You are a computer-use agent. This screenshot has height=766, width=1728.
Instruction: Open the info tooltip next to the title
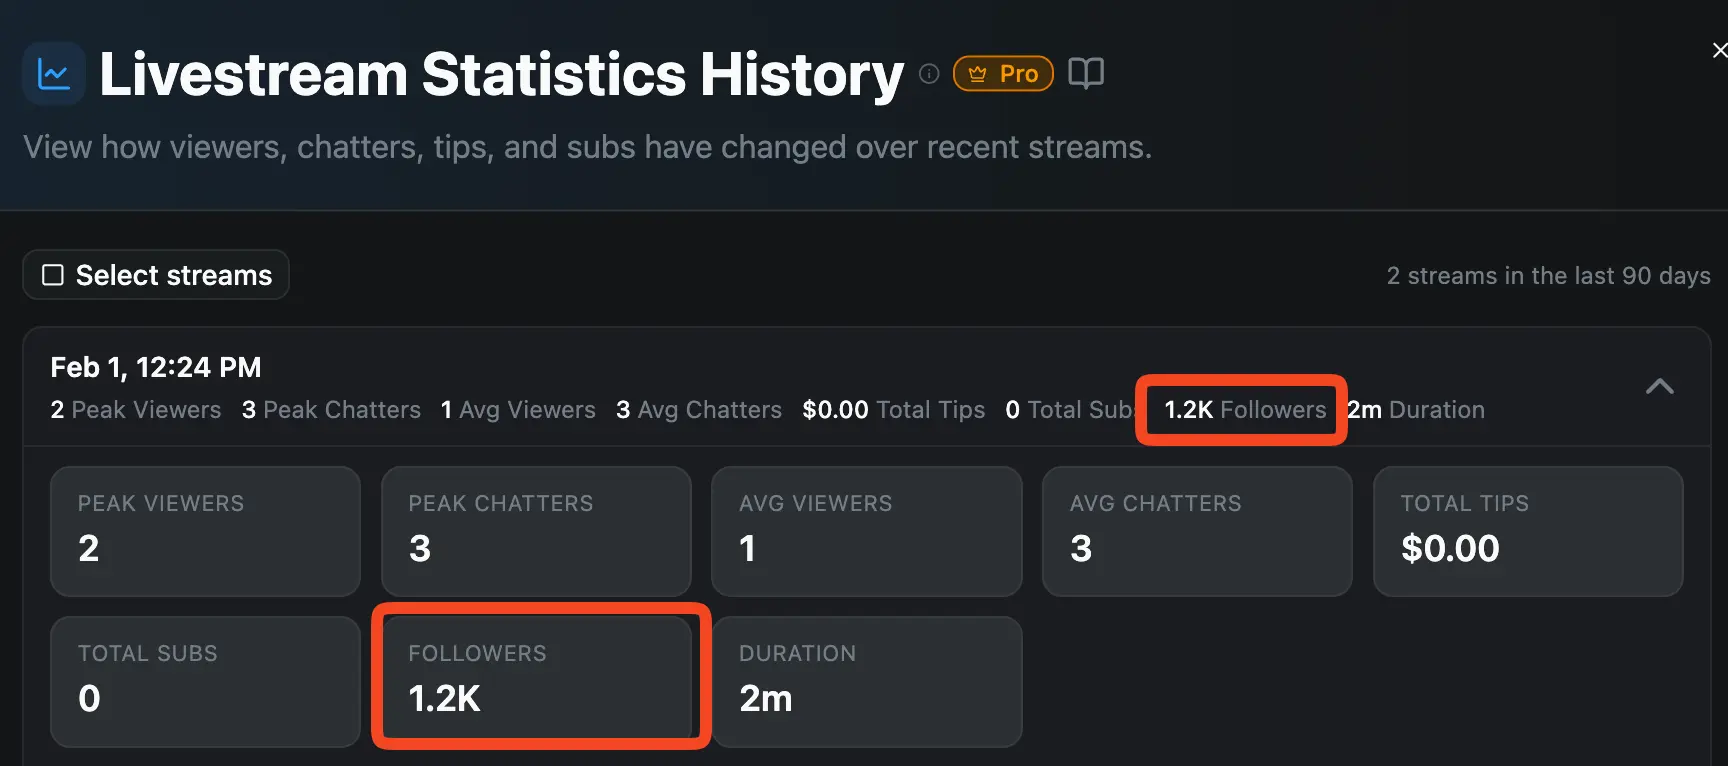click(929, 73)
